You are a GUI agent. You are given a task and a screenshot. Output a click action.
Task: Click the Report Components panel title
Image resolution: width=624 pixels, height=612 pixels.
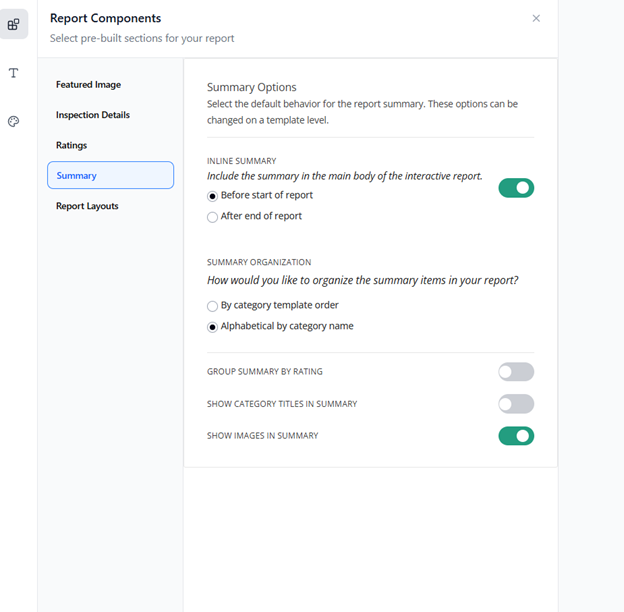[105, 18]
